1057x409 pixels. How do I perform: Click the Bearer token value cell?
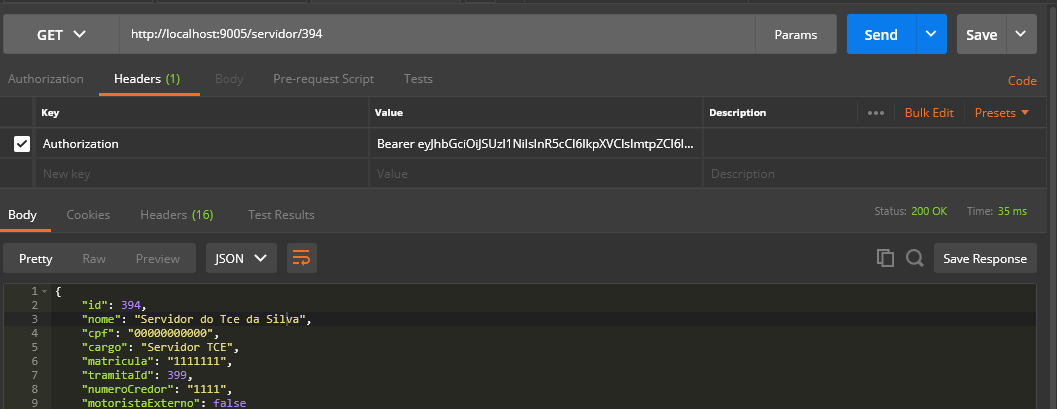535,144
